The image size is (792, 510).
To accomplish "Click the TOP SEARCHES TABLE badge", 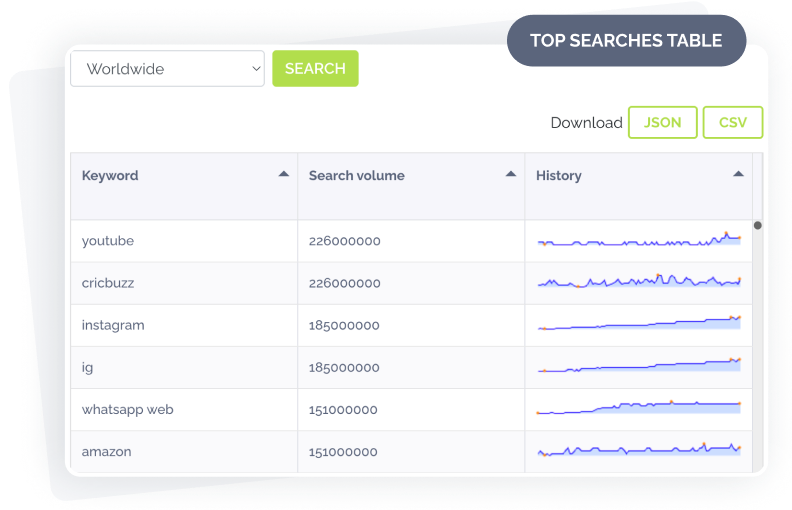I will pyautogui.click(x=626, y=40).
